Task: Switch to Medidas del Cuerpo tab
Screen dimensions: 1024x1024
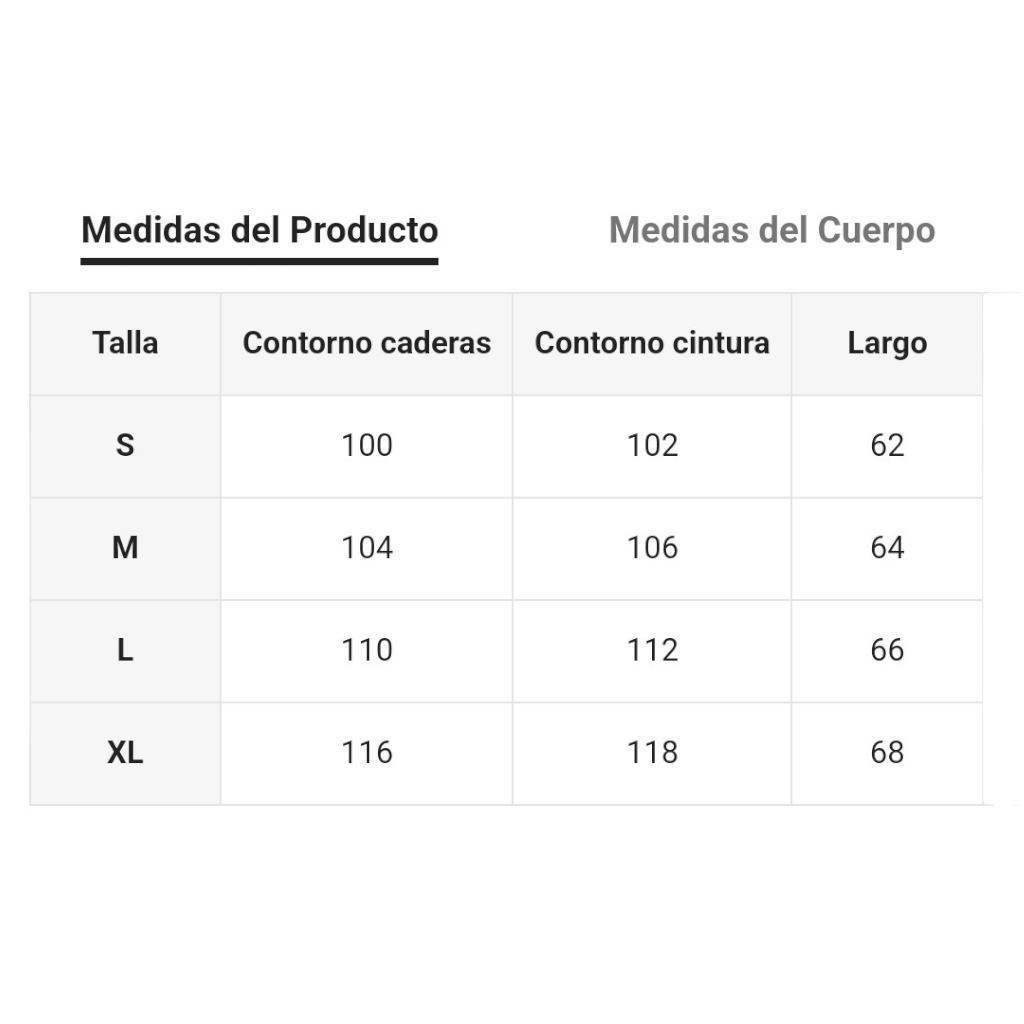Action: pos(772,231)
